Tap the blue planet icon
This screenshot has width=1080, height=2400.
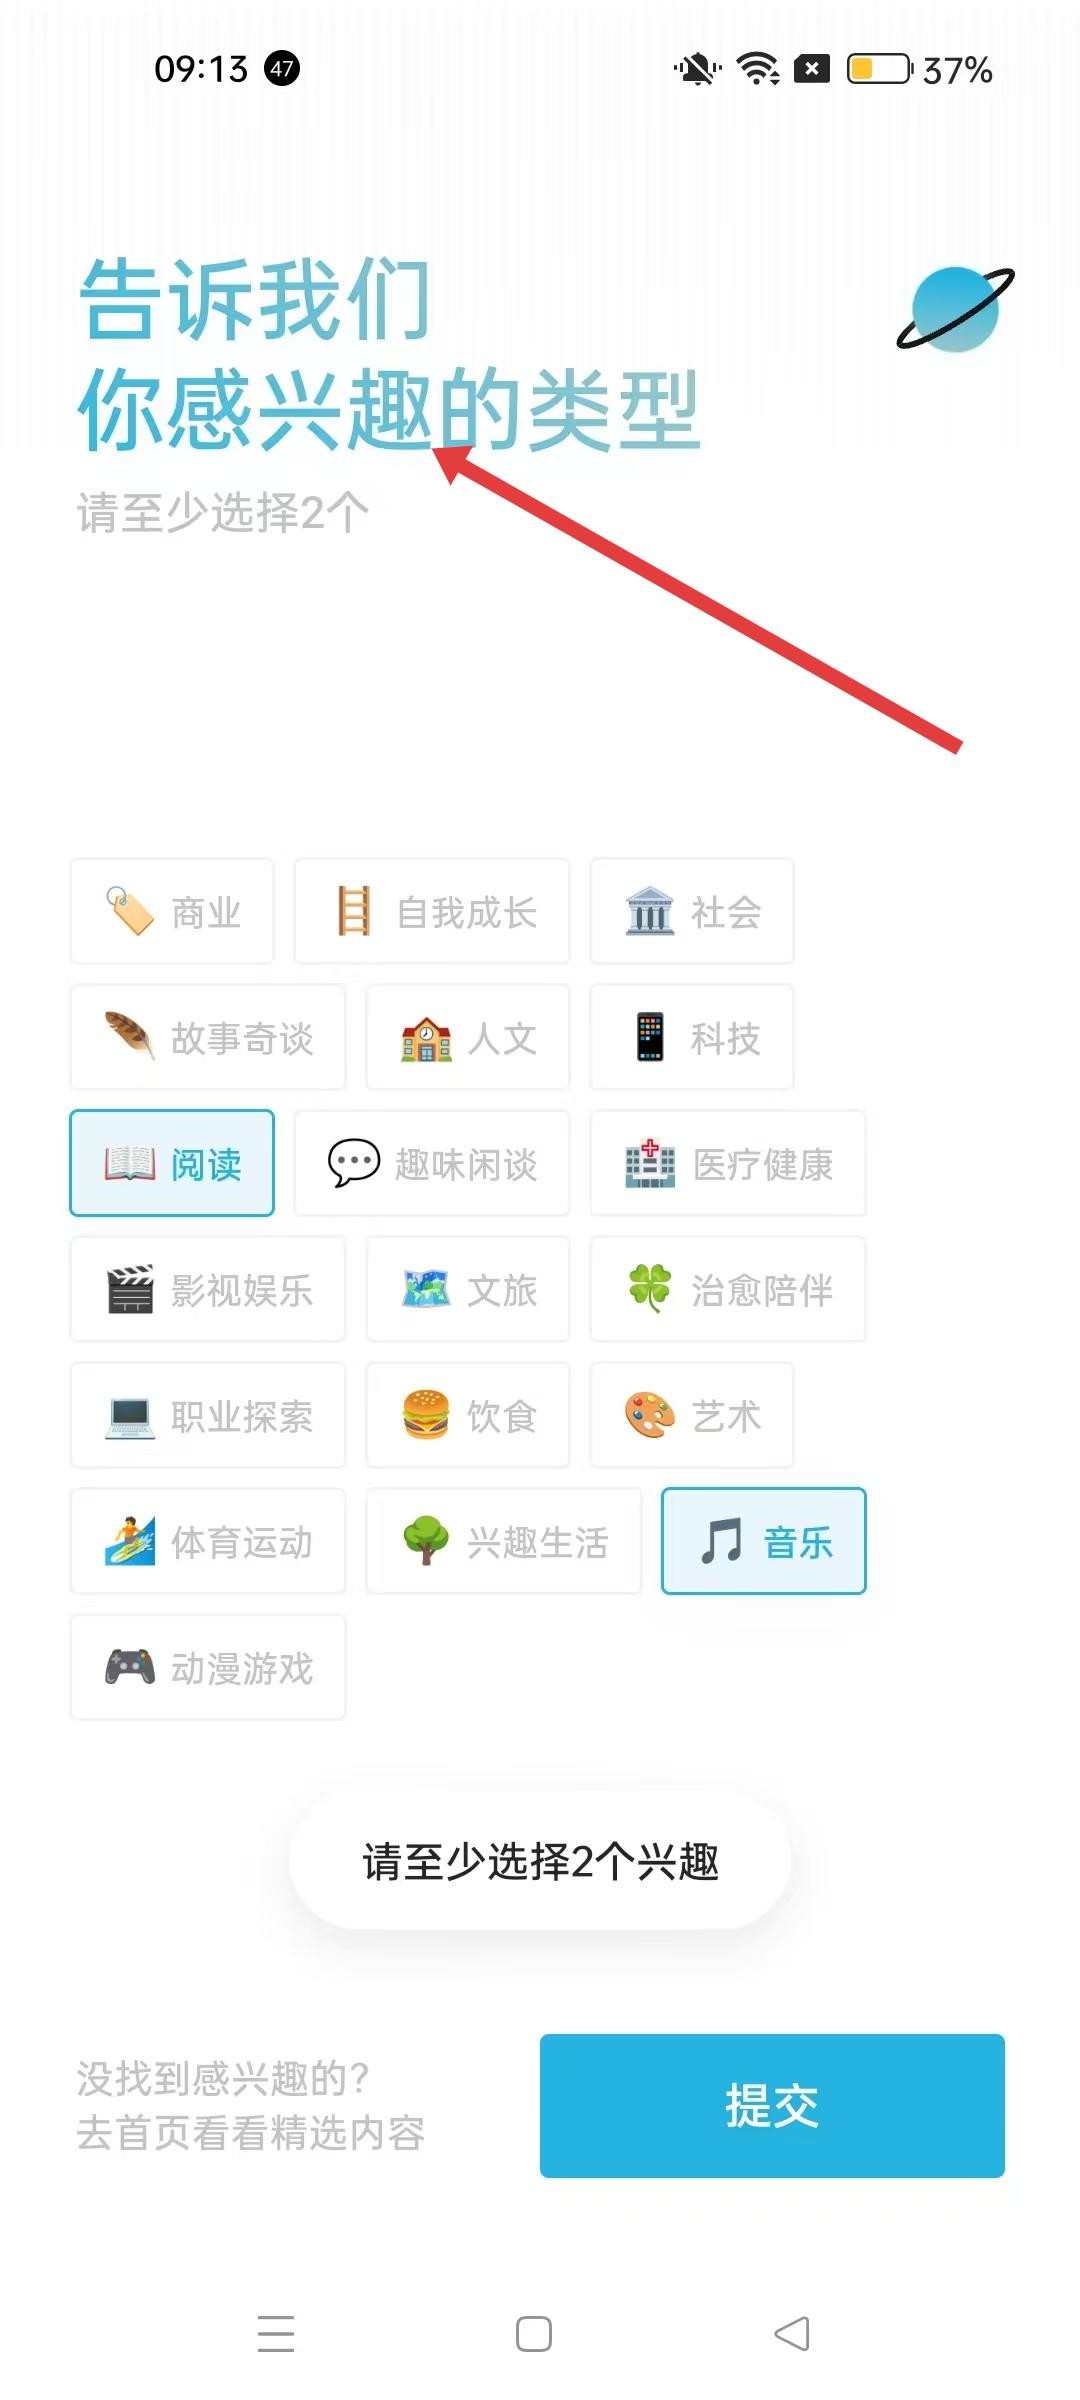pos(955,309)
